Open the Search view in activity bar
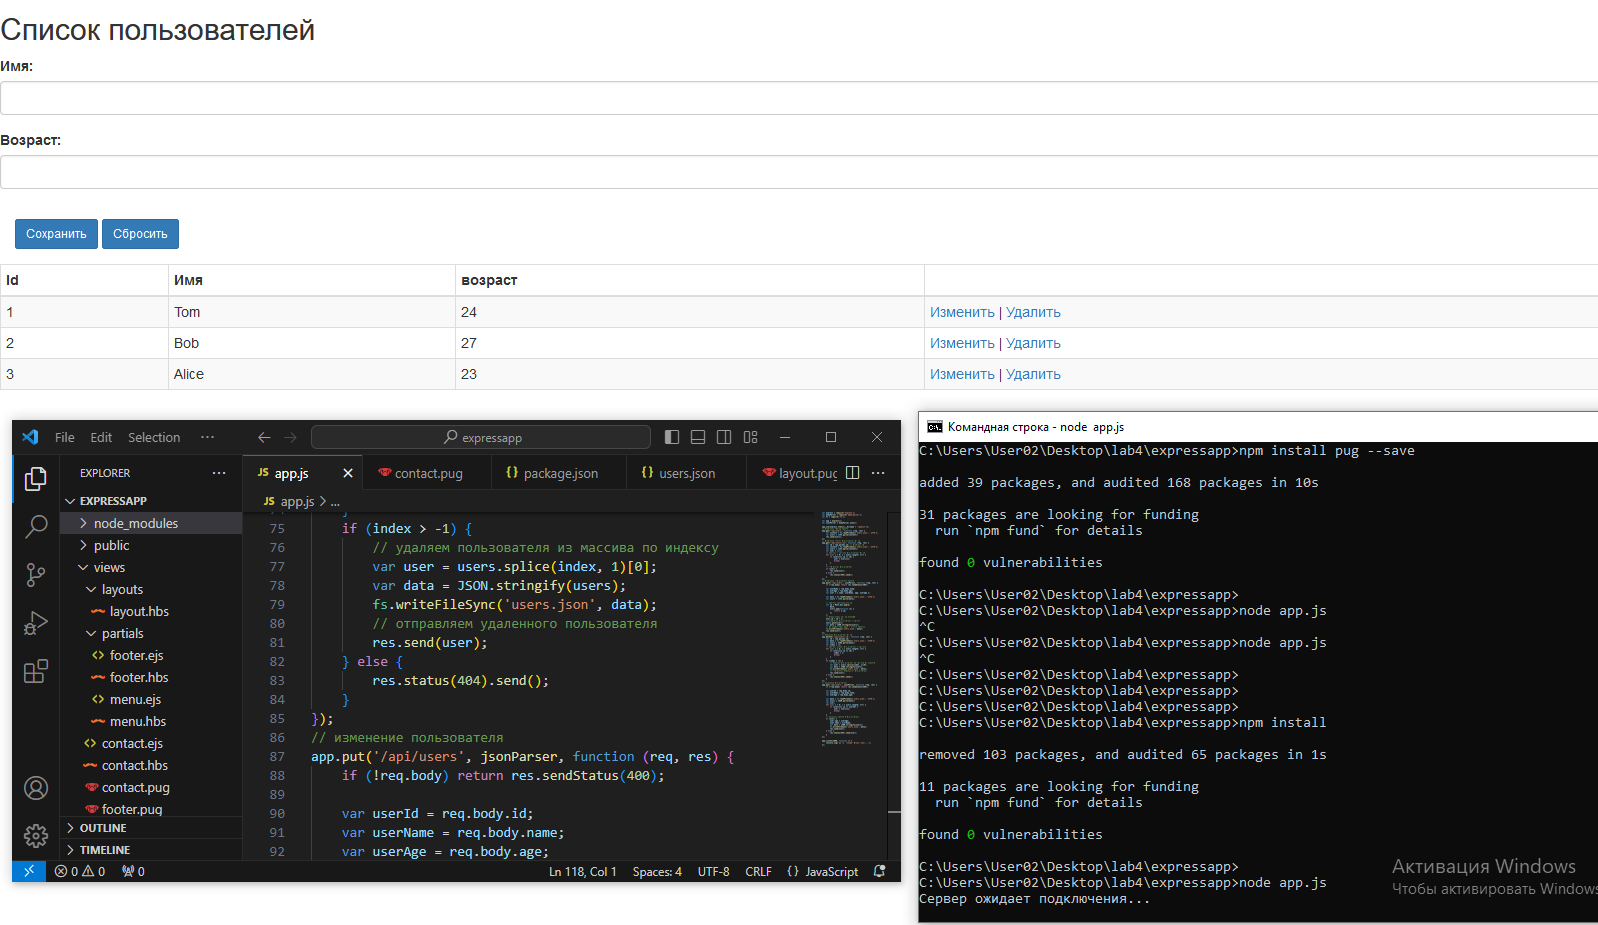This screenshot has width=1598, height=925. pyautogui.click(x=36, y=526)
